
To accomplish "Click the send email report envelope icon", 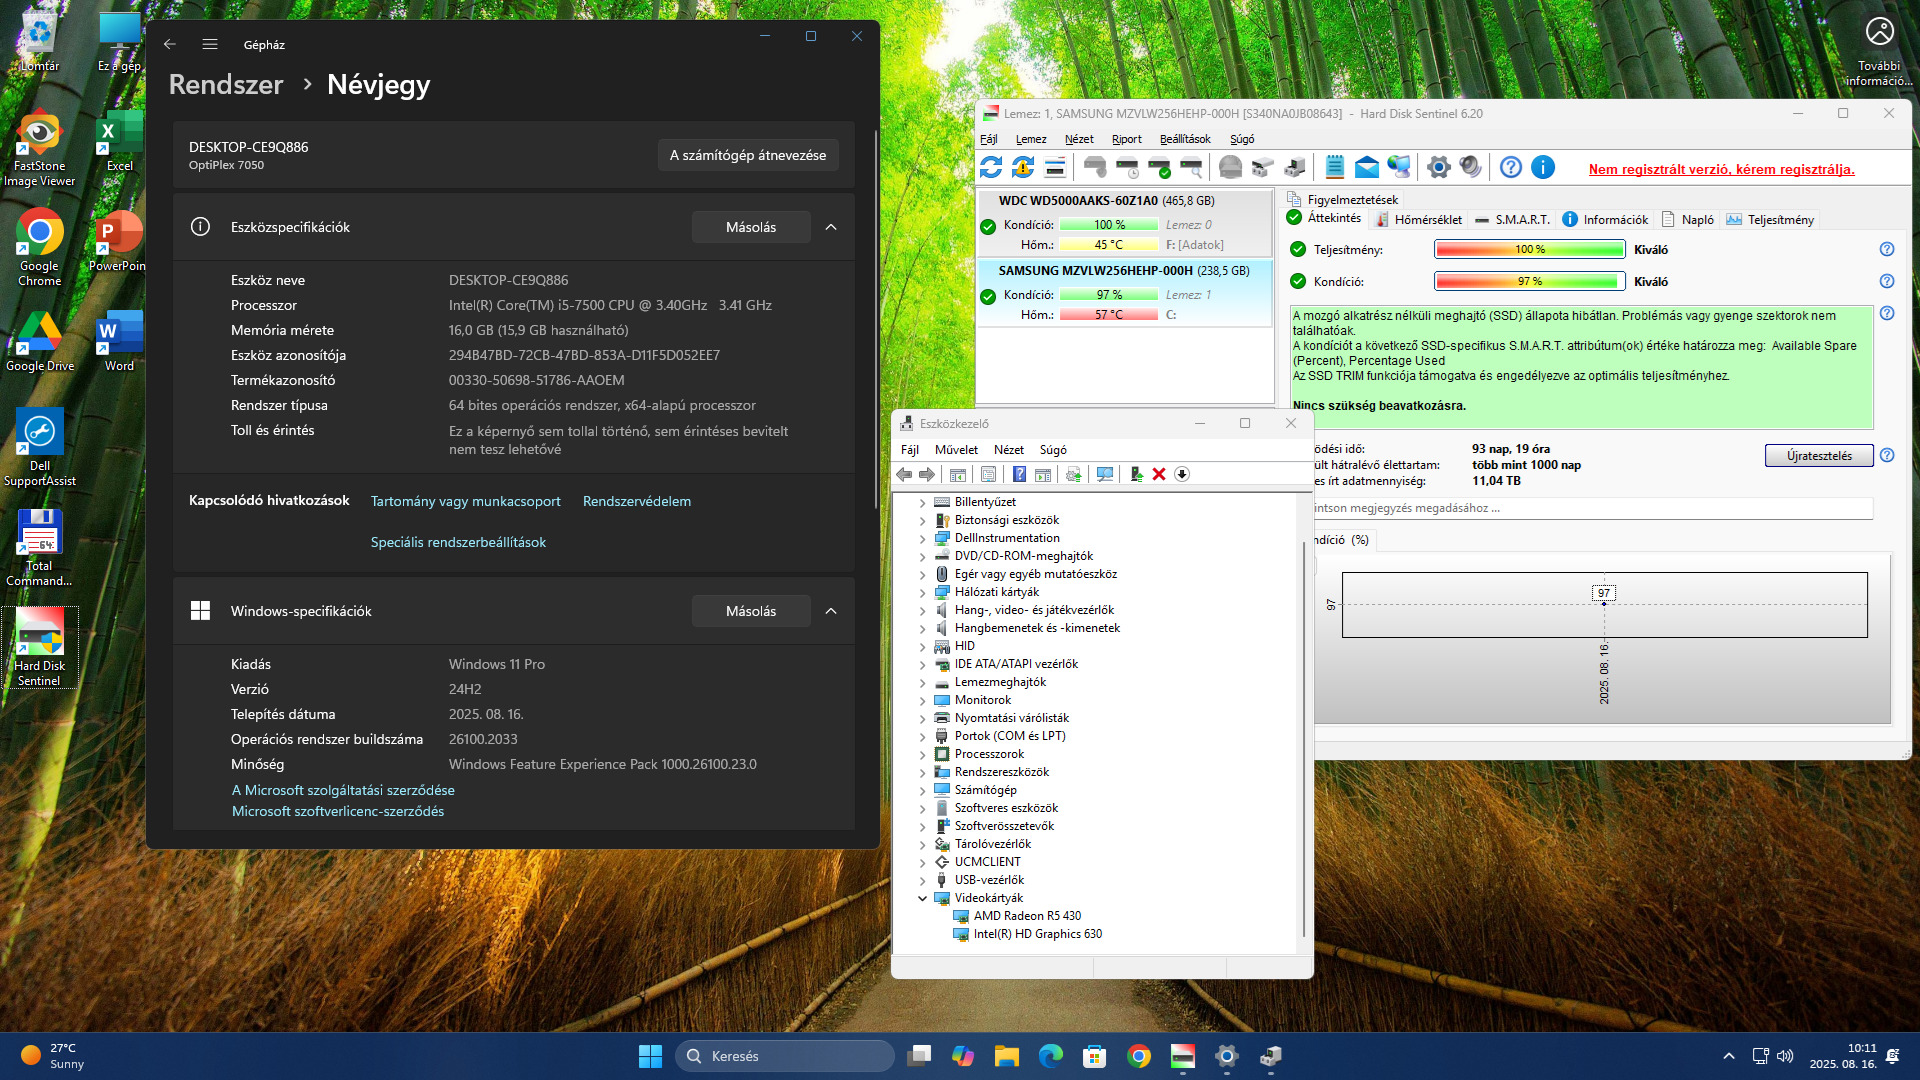I will (x=1366, y=167).
